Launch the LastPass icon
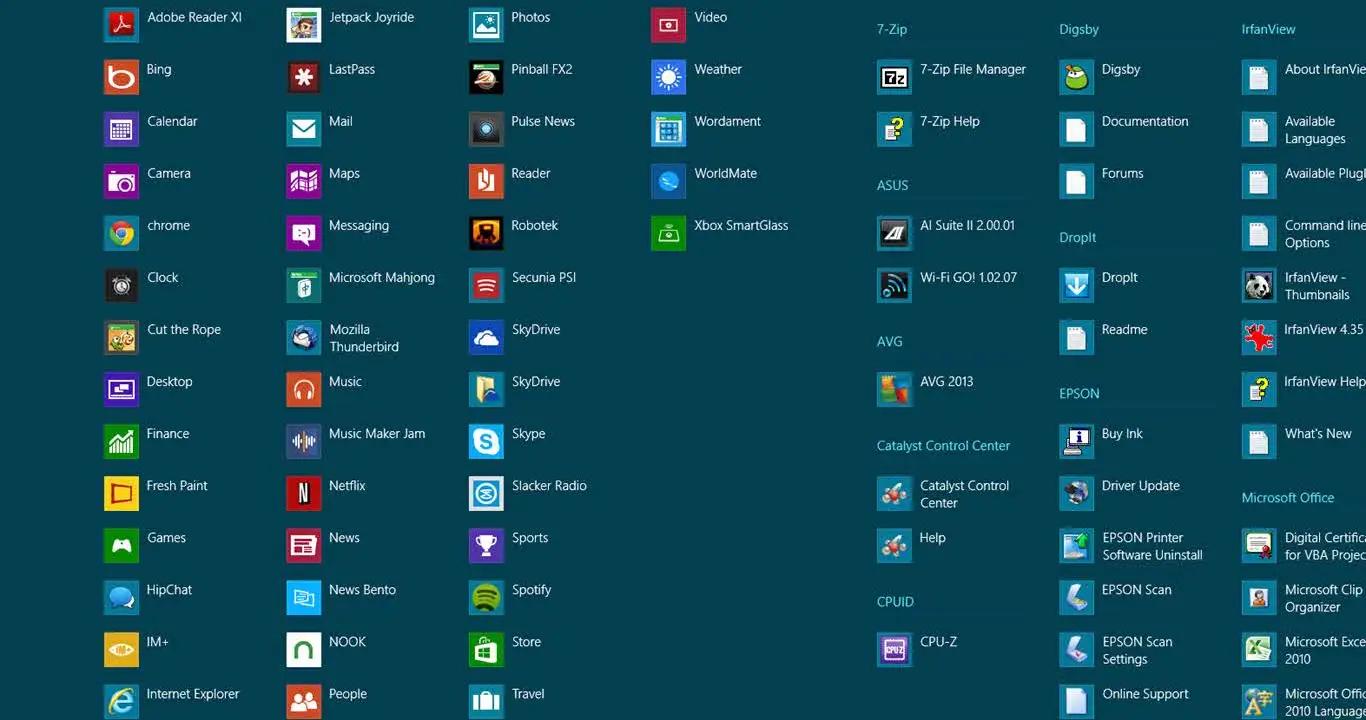This screenshot has width=1366, height=720. [304, 77]
